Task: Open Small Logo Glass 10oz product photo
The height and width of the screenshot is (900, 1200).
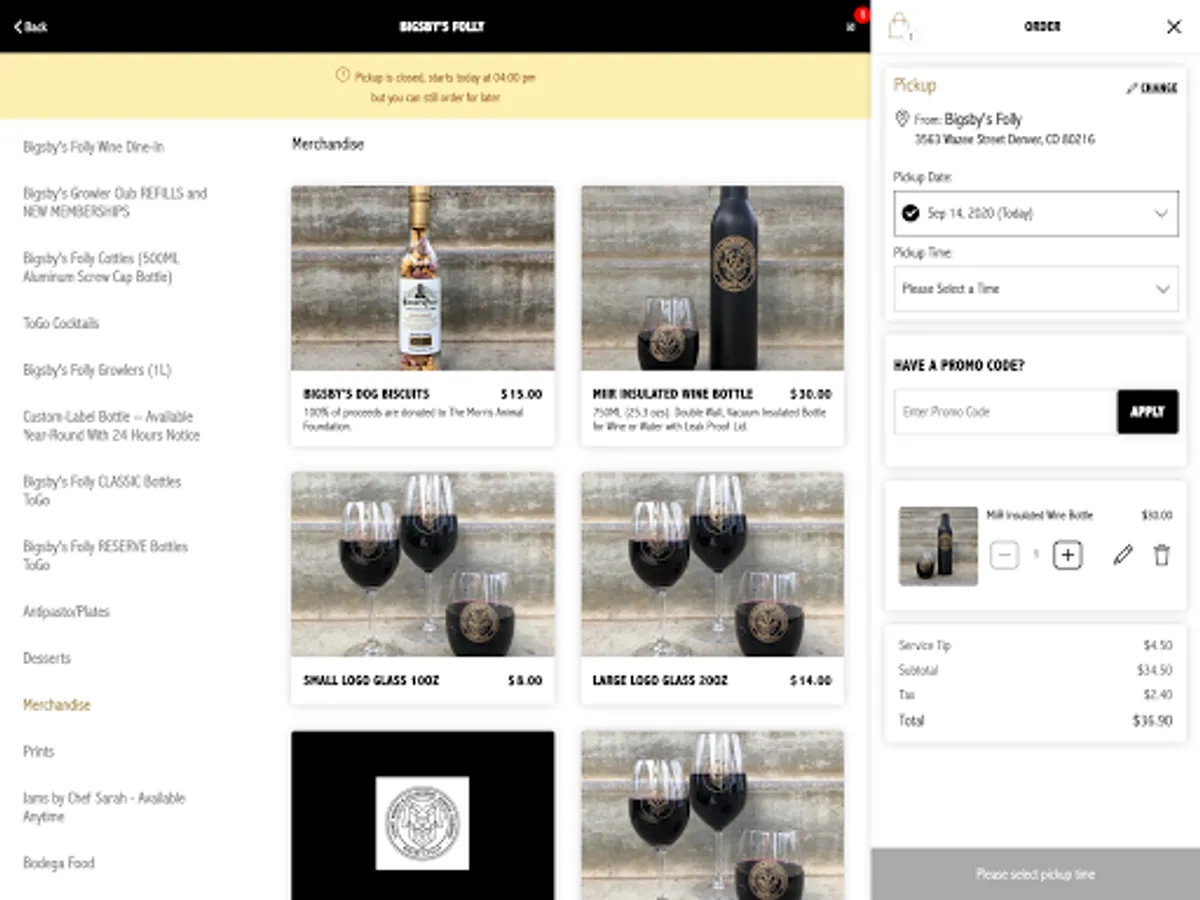Action: pos(423,564)
